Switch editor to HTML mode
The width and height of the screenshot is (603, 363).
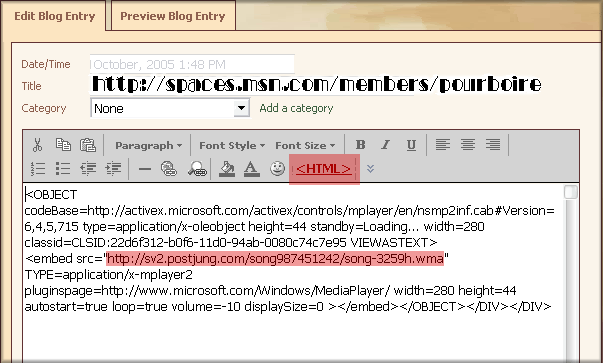point(324,169)
